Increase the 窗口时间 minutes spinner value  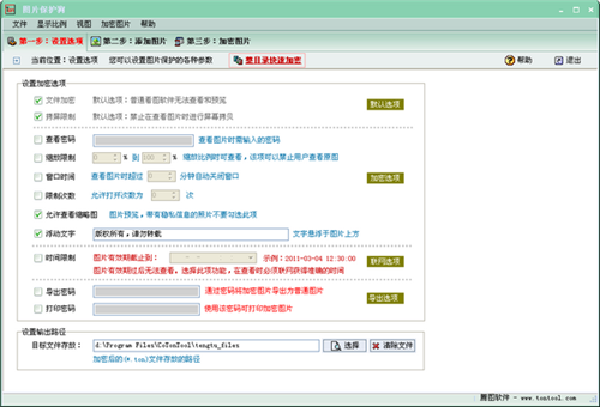(170, 174)
